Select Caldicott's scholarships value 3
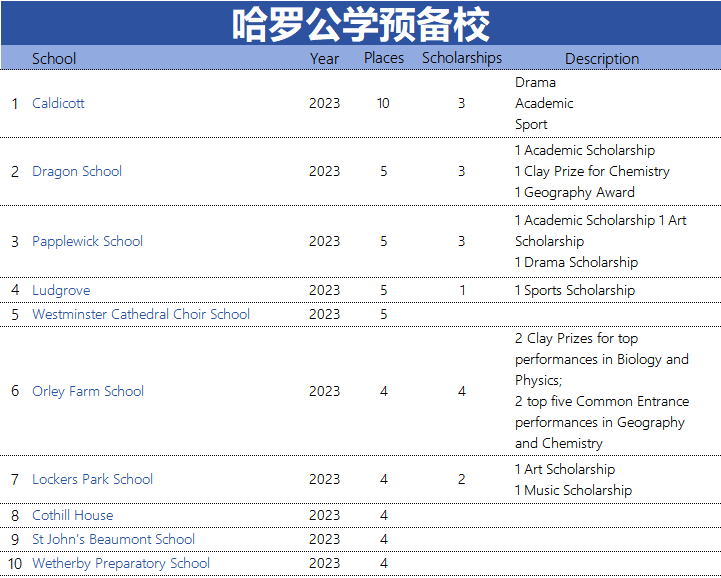This screenshot has width=721, height=578. tap(462, 103)
